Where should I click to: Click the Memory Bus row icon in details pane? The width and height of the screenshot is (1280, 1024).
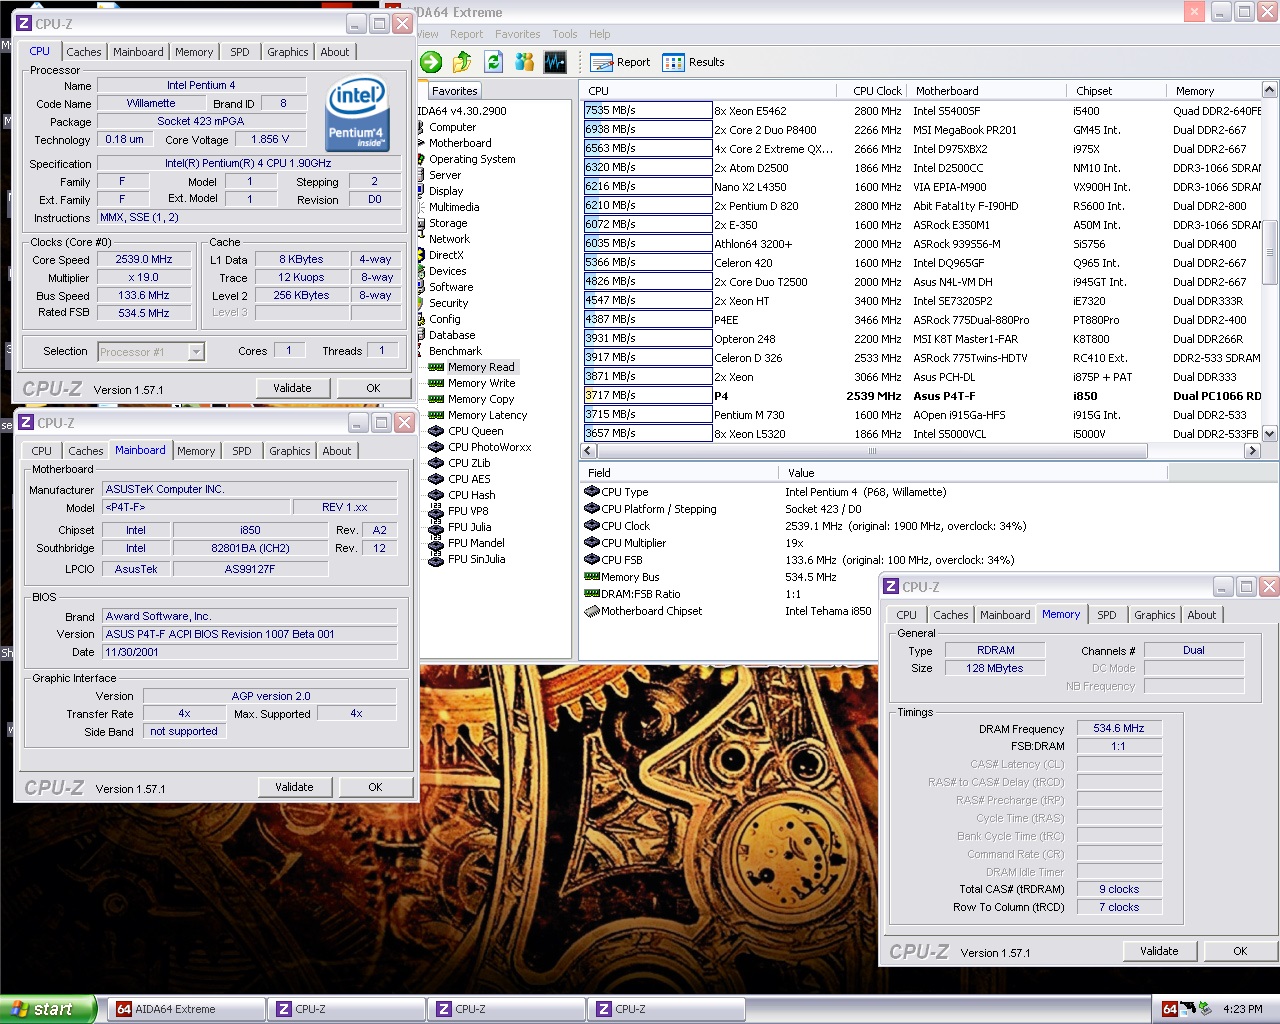(591, 577)
